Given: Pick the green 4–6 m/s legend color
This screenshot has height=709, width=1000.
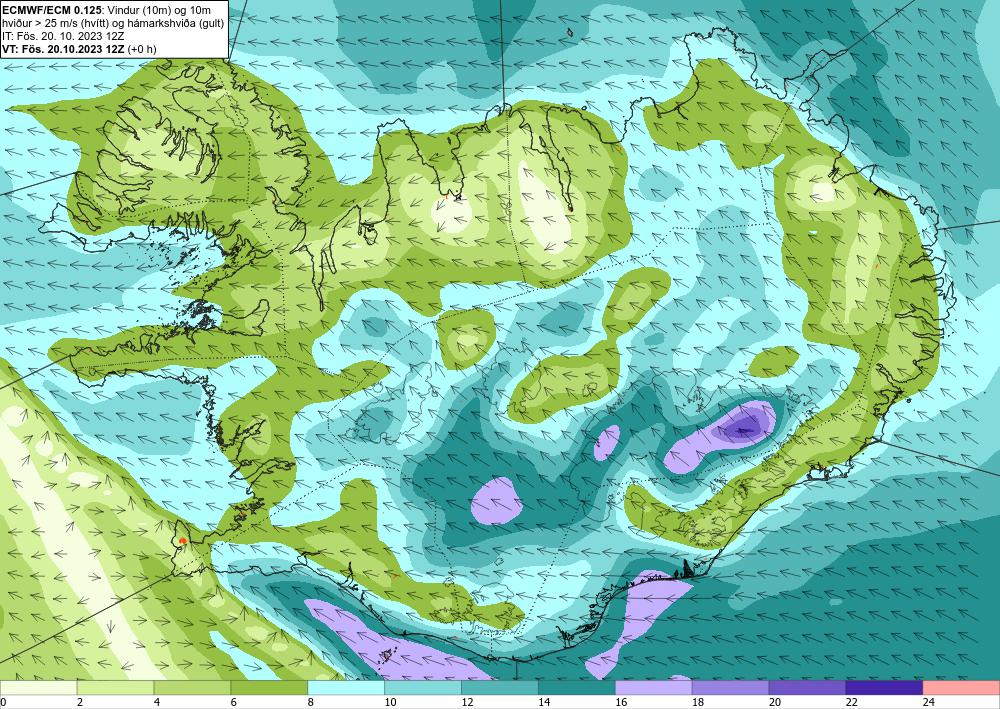Looking at the screenshot, I should click(192, 688).
